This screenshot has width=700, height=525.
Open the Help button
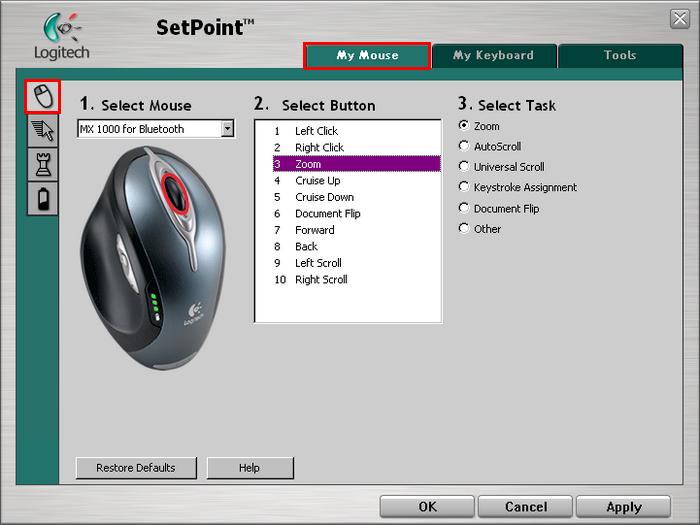coord(250,468)
